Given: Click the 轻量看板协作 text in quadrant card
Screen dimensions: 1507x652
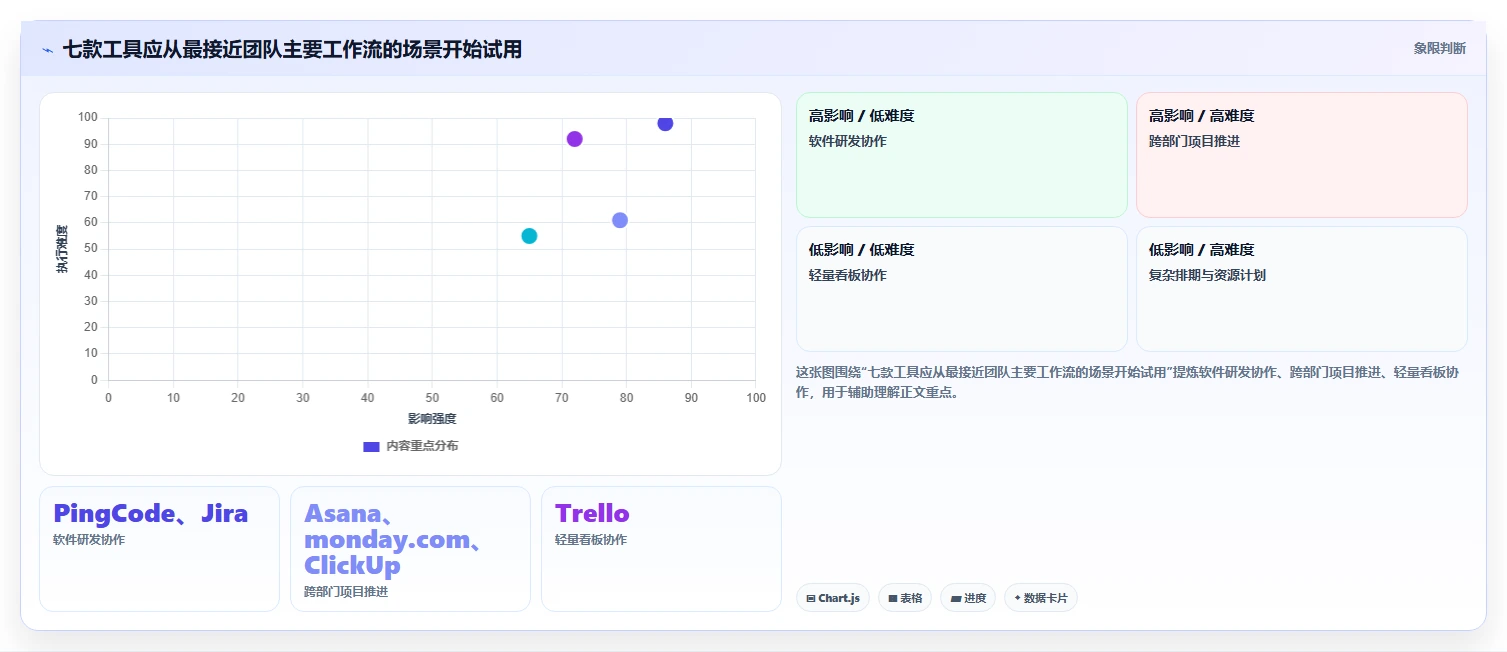Looking at the screenshot, I should click(x=848, y=275).
